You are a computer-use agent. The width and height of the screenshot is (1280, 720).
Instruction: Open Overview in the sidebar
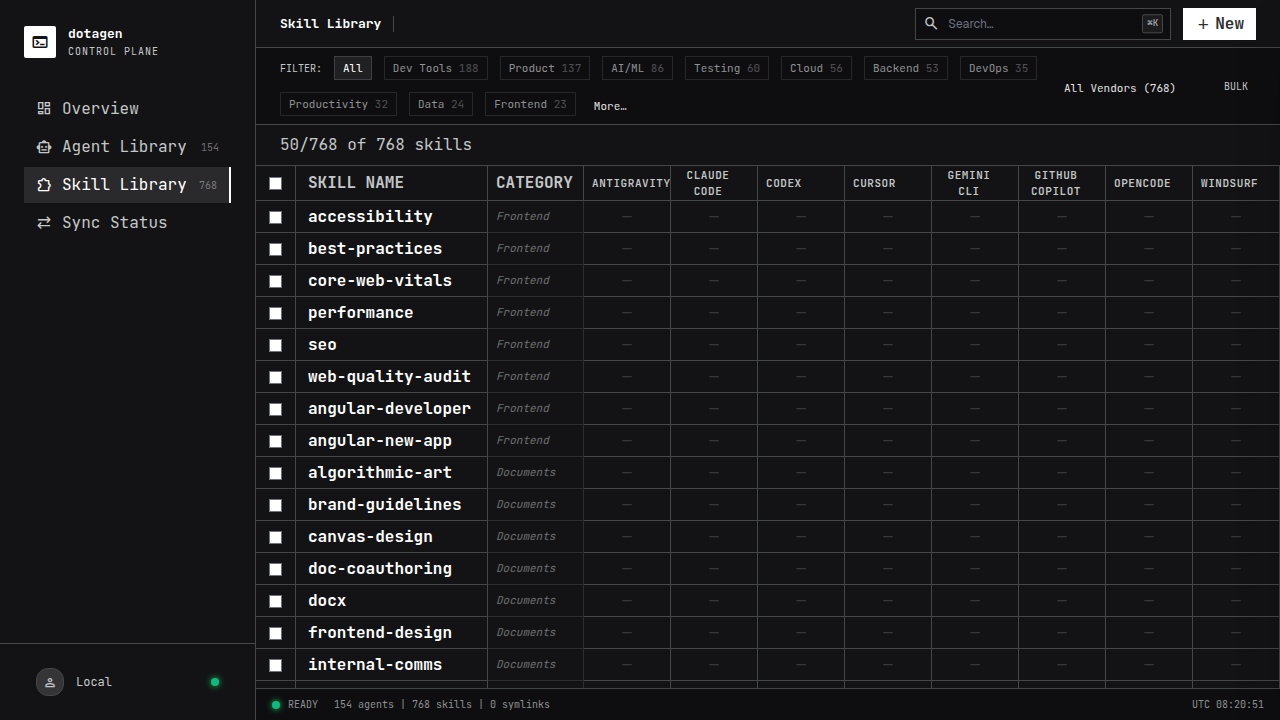pos(128,108)
